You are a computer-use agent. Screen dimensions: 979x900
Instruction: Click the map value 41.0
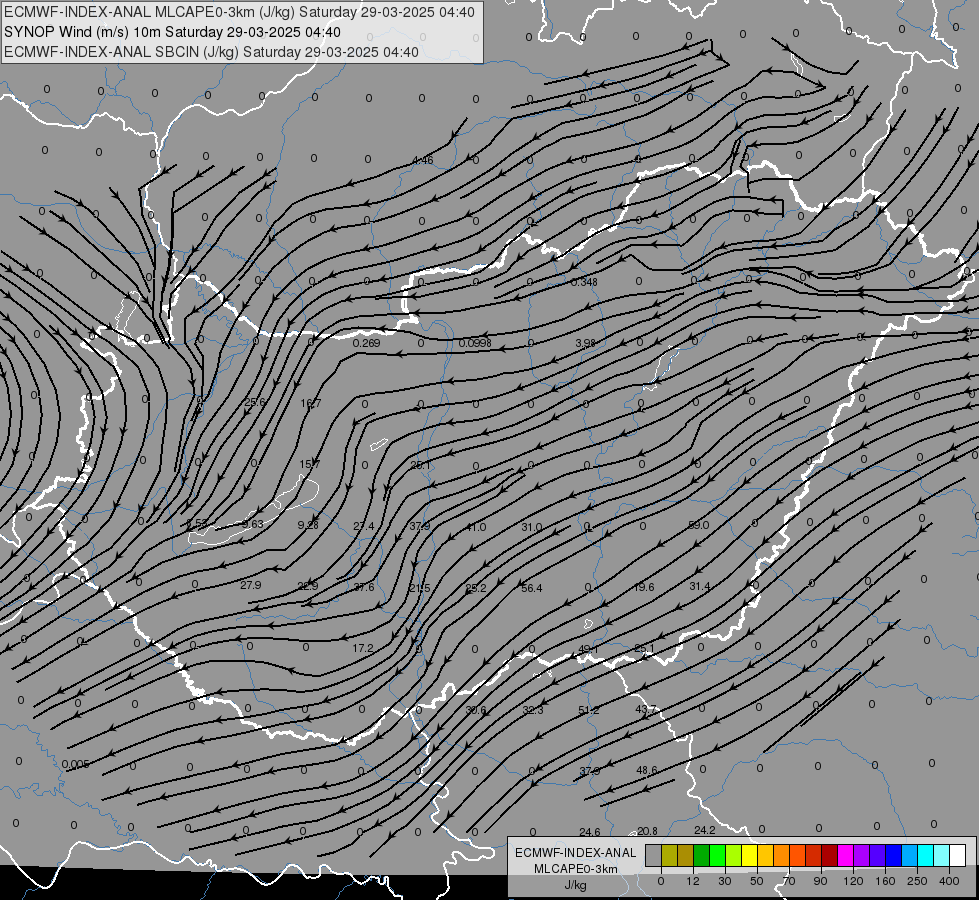[x=476, y=527]
